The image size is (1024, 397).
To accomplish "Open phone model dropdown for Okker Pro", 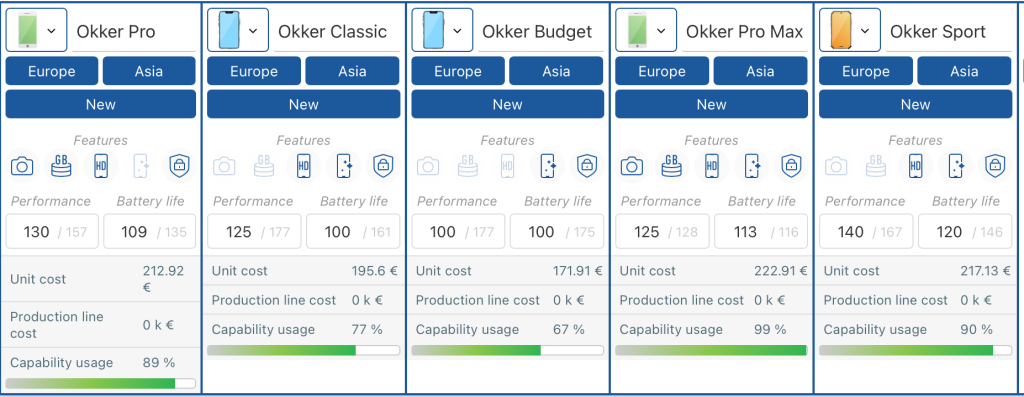I will (36, 30).
